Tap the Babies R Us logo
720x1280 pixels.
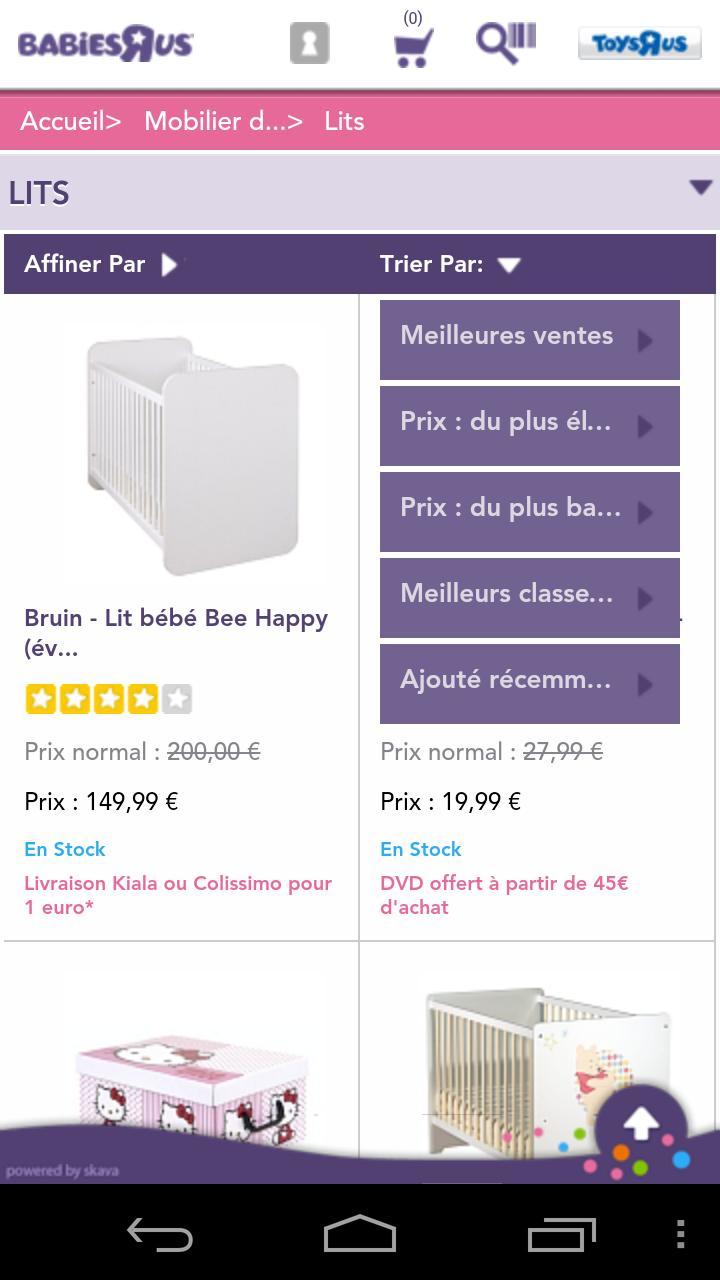[105, 44]
